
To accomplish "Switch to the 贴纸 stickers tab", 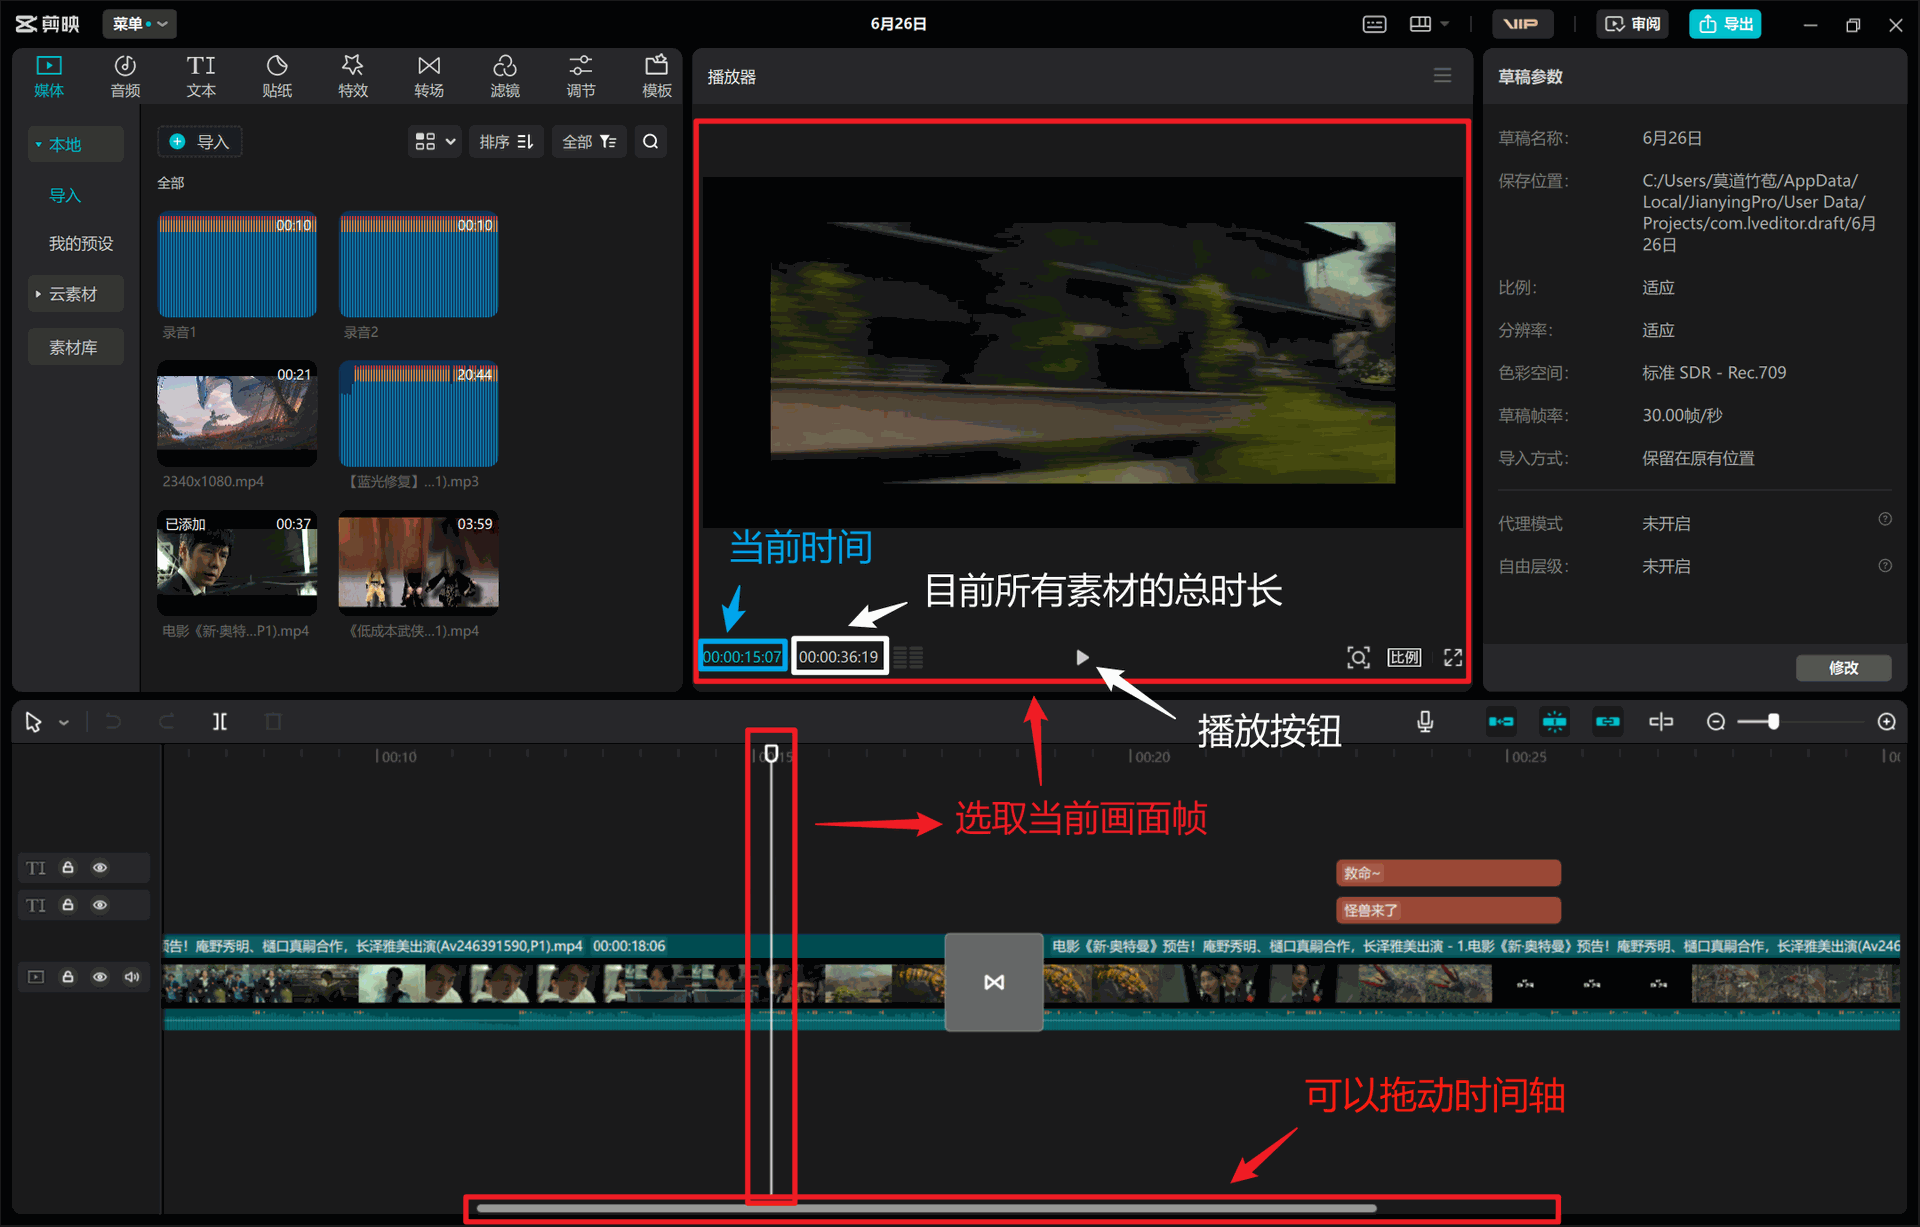I will click(x=277, y=76).
